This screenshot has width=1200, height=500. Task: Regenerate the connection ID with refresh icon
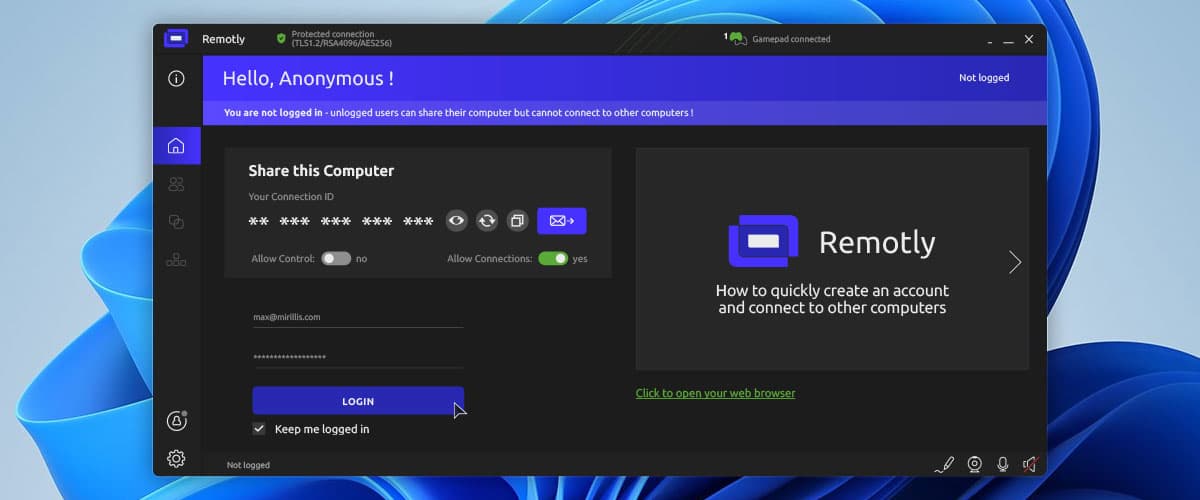[487, 221]
